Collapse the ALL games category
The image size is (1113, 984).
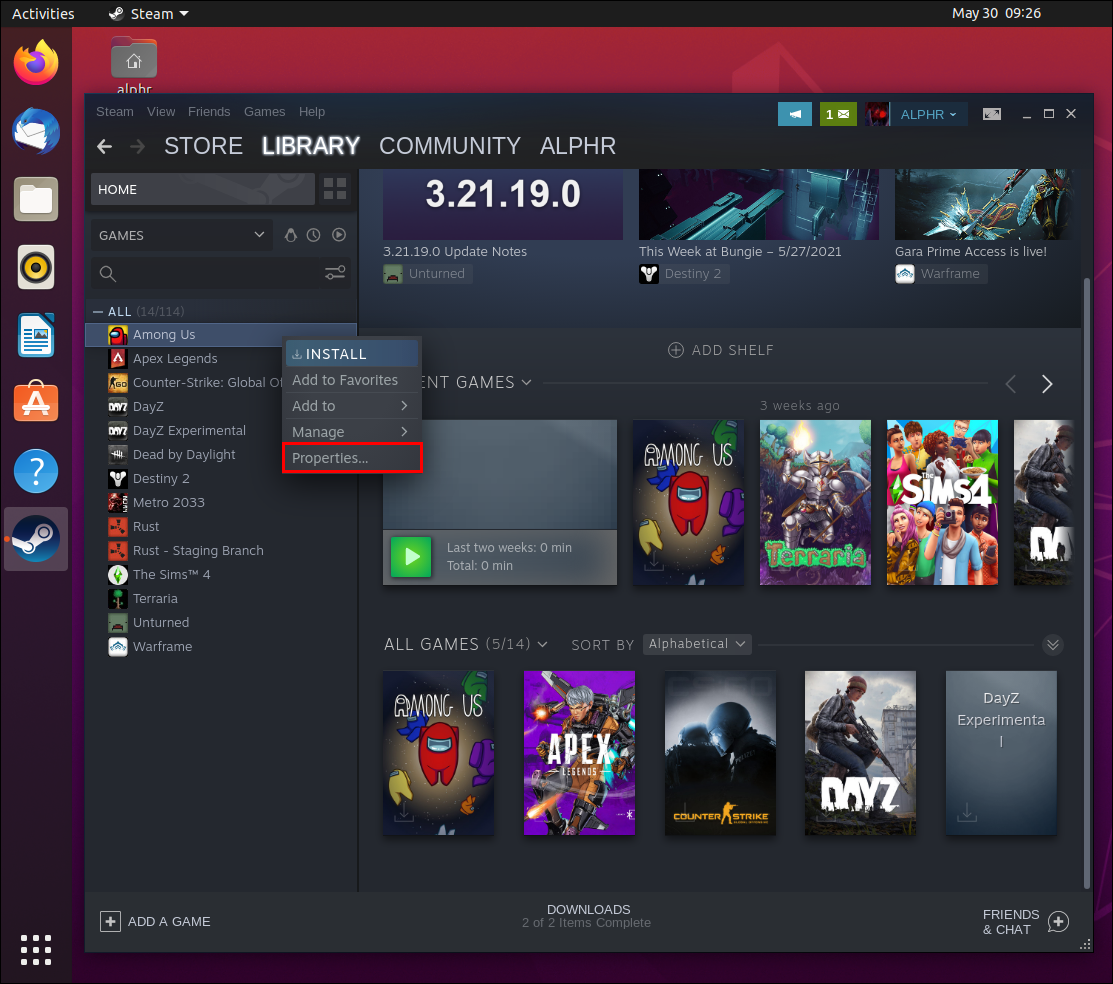(x=98, y=312)
